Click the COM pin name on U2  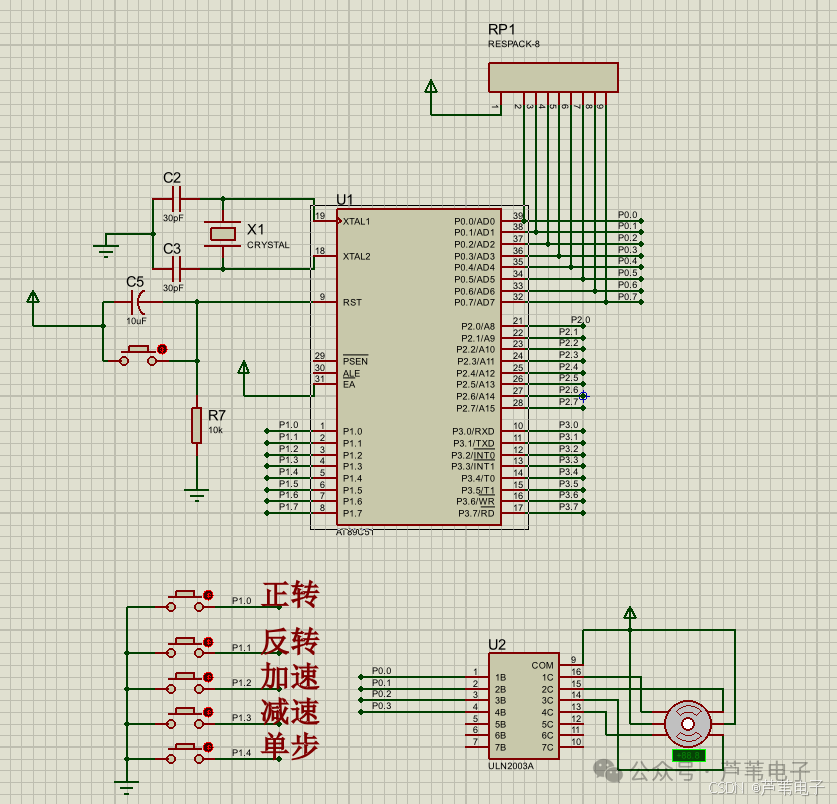(x=542, y=665)
